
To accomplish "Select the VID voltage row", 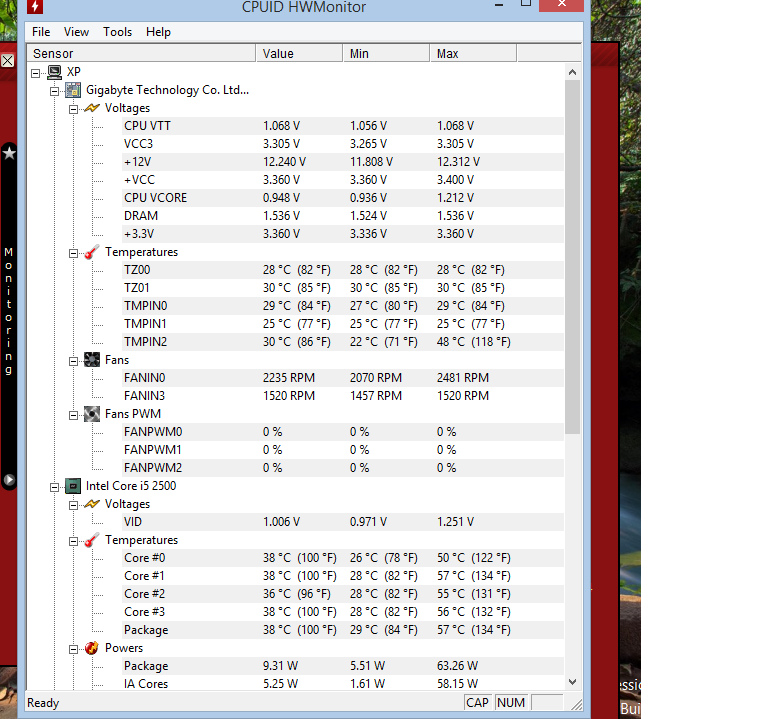I will [343, 522].
